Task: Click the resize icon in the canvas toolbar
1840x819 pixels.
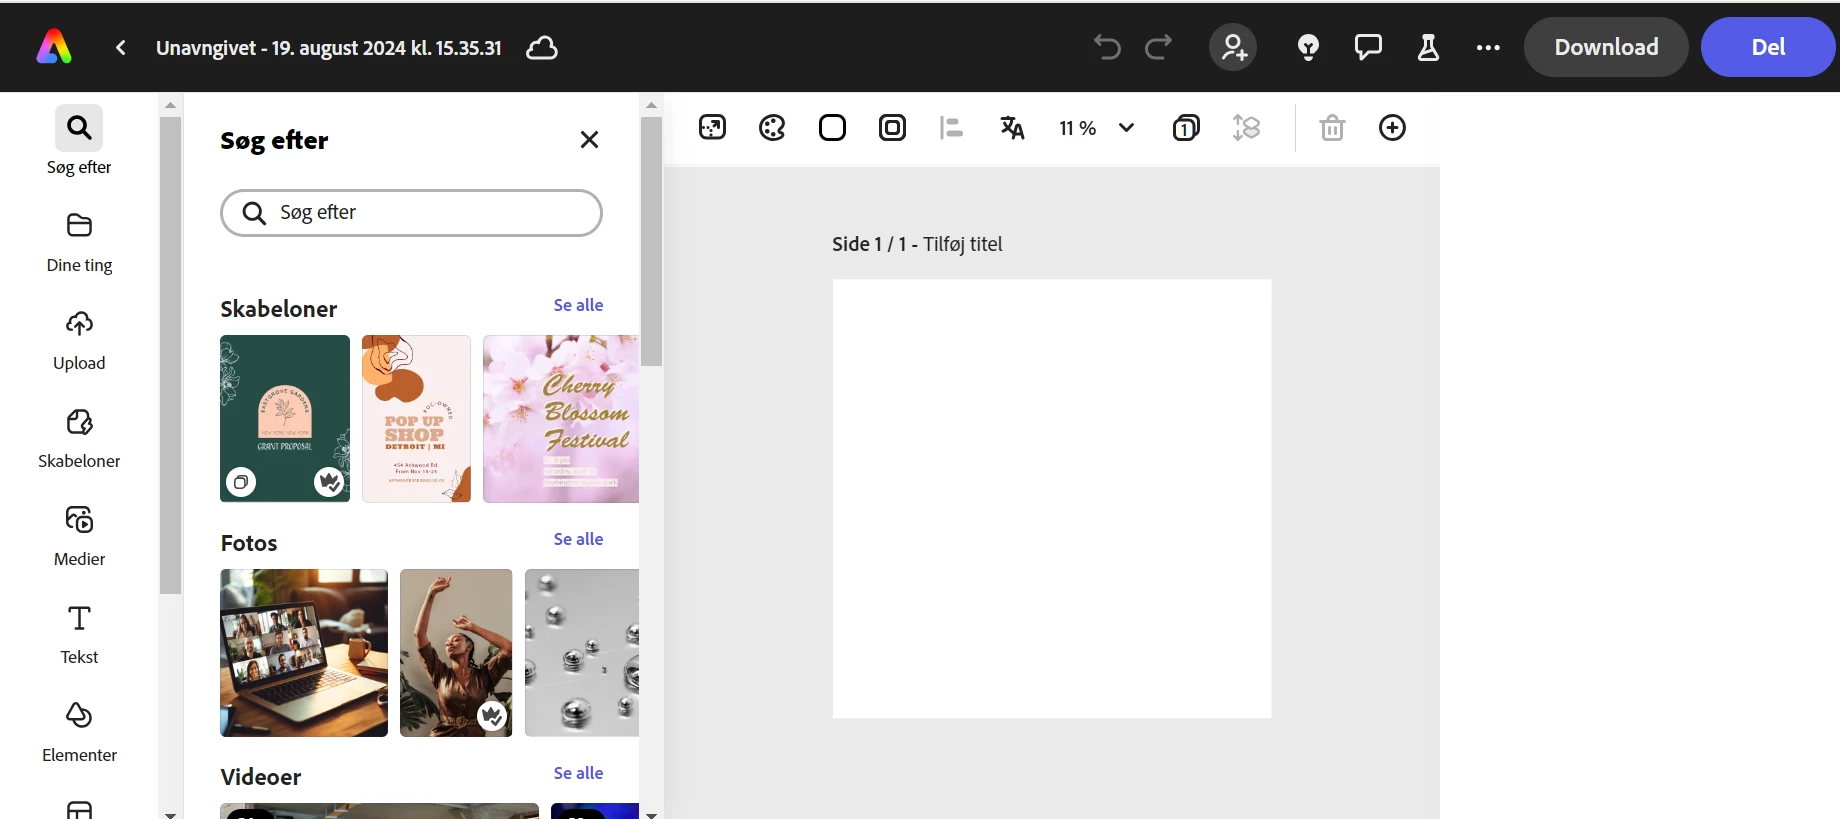Action: pyautogui.click(x=712, y=127)
